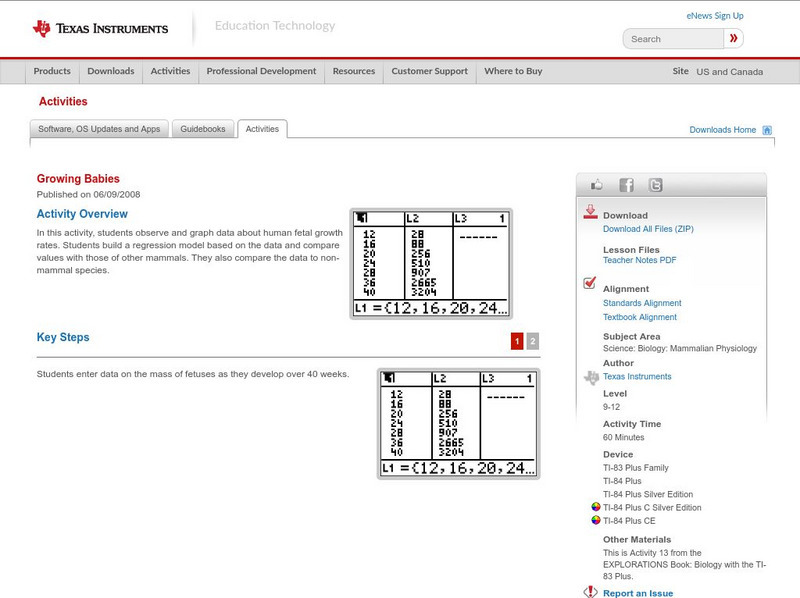Screen dimensions: 800x598
Task: Open the Downloads menu
Action: tap(111, 71)
